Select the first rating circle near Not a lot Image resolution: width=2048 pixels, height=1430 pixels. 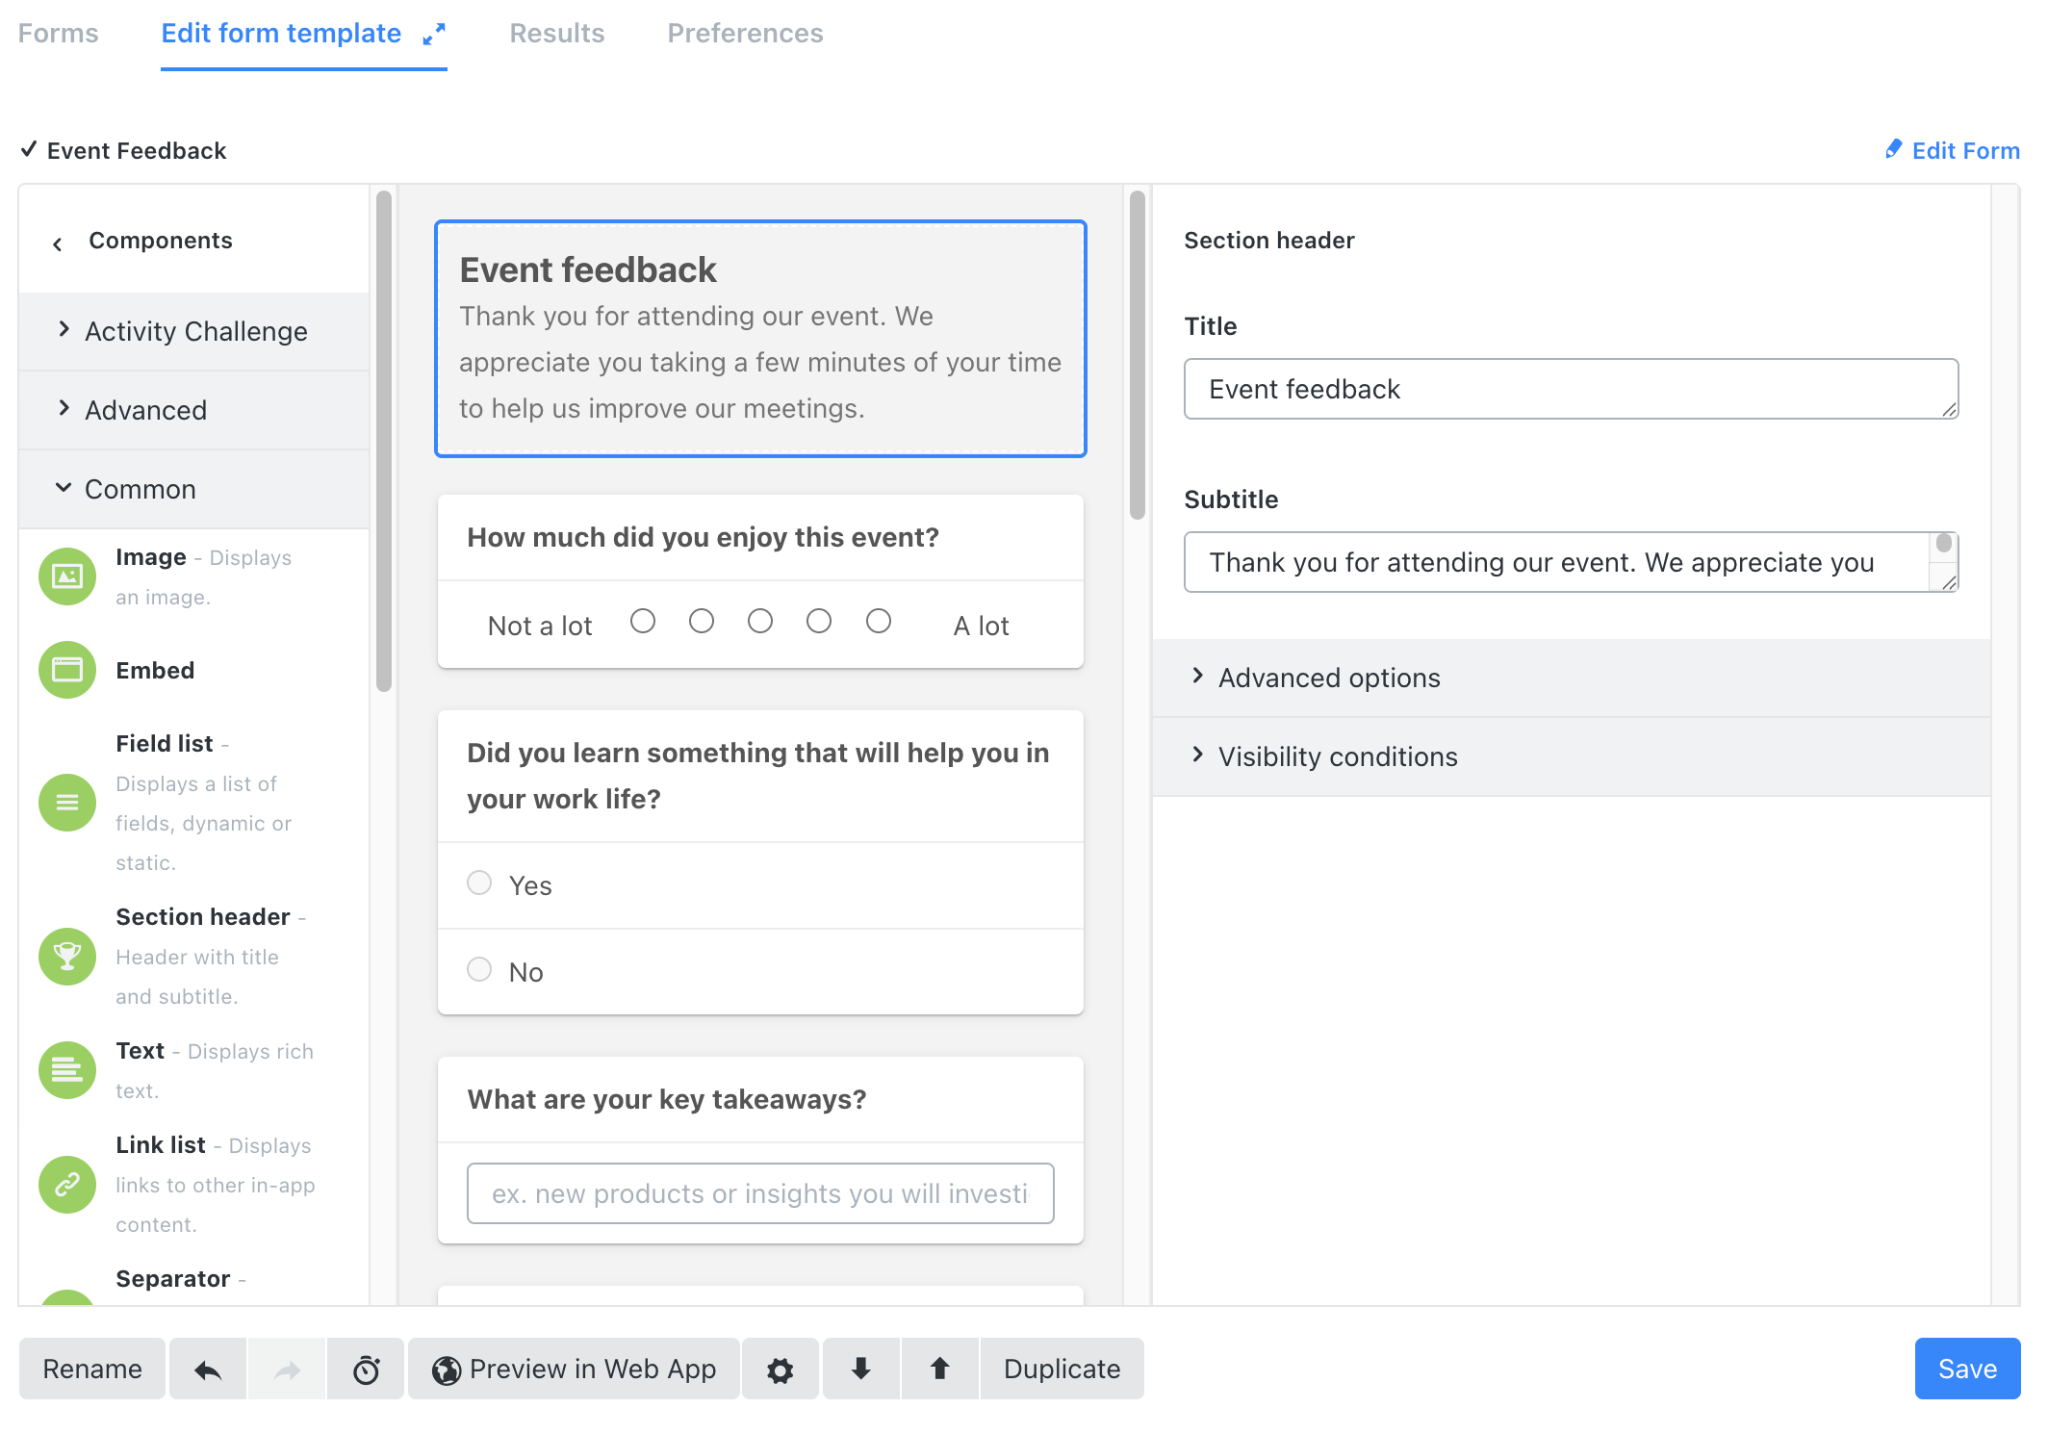coord(643,621)
